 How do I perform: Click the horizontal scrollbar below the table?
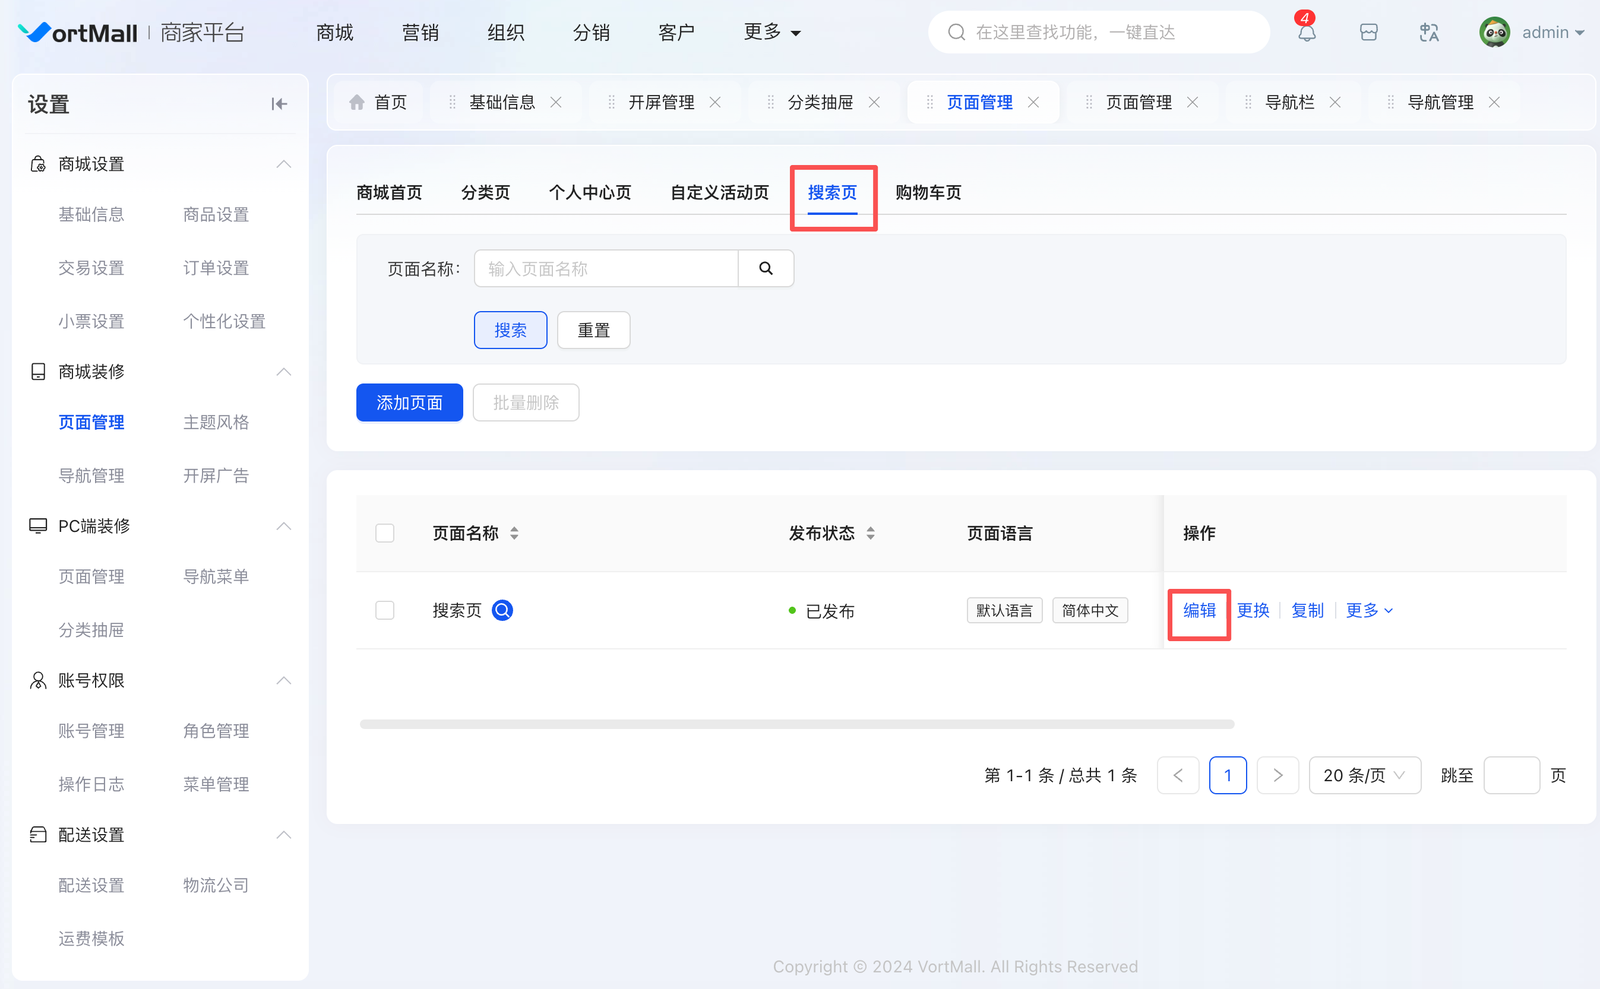796,724
